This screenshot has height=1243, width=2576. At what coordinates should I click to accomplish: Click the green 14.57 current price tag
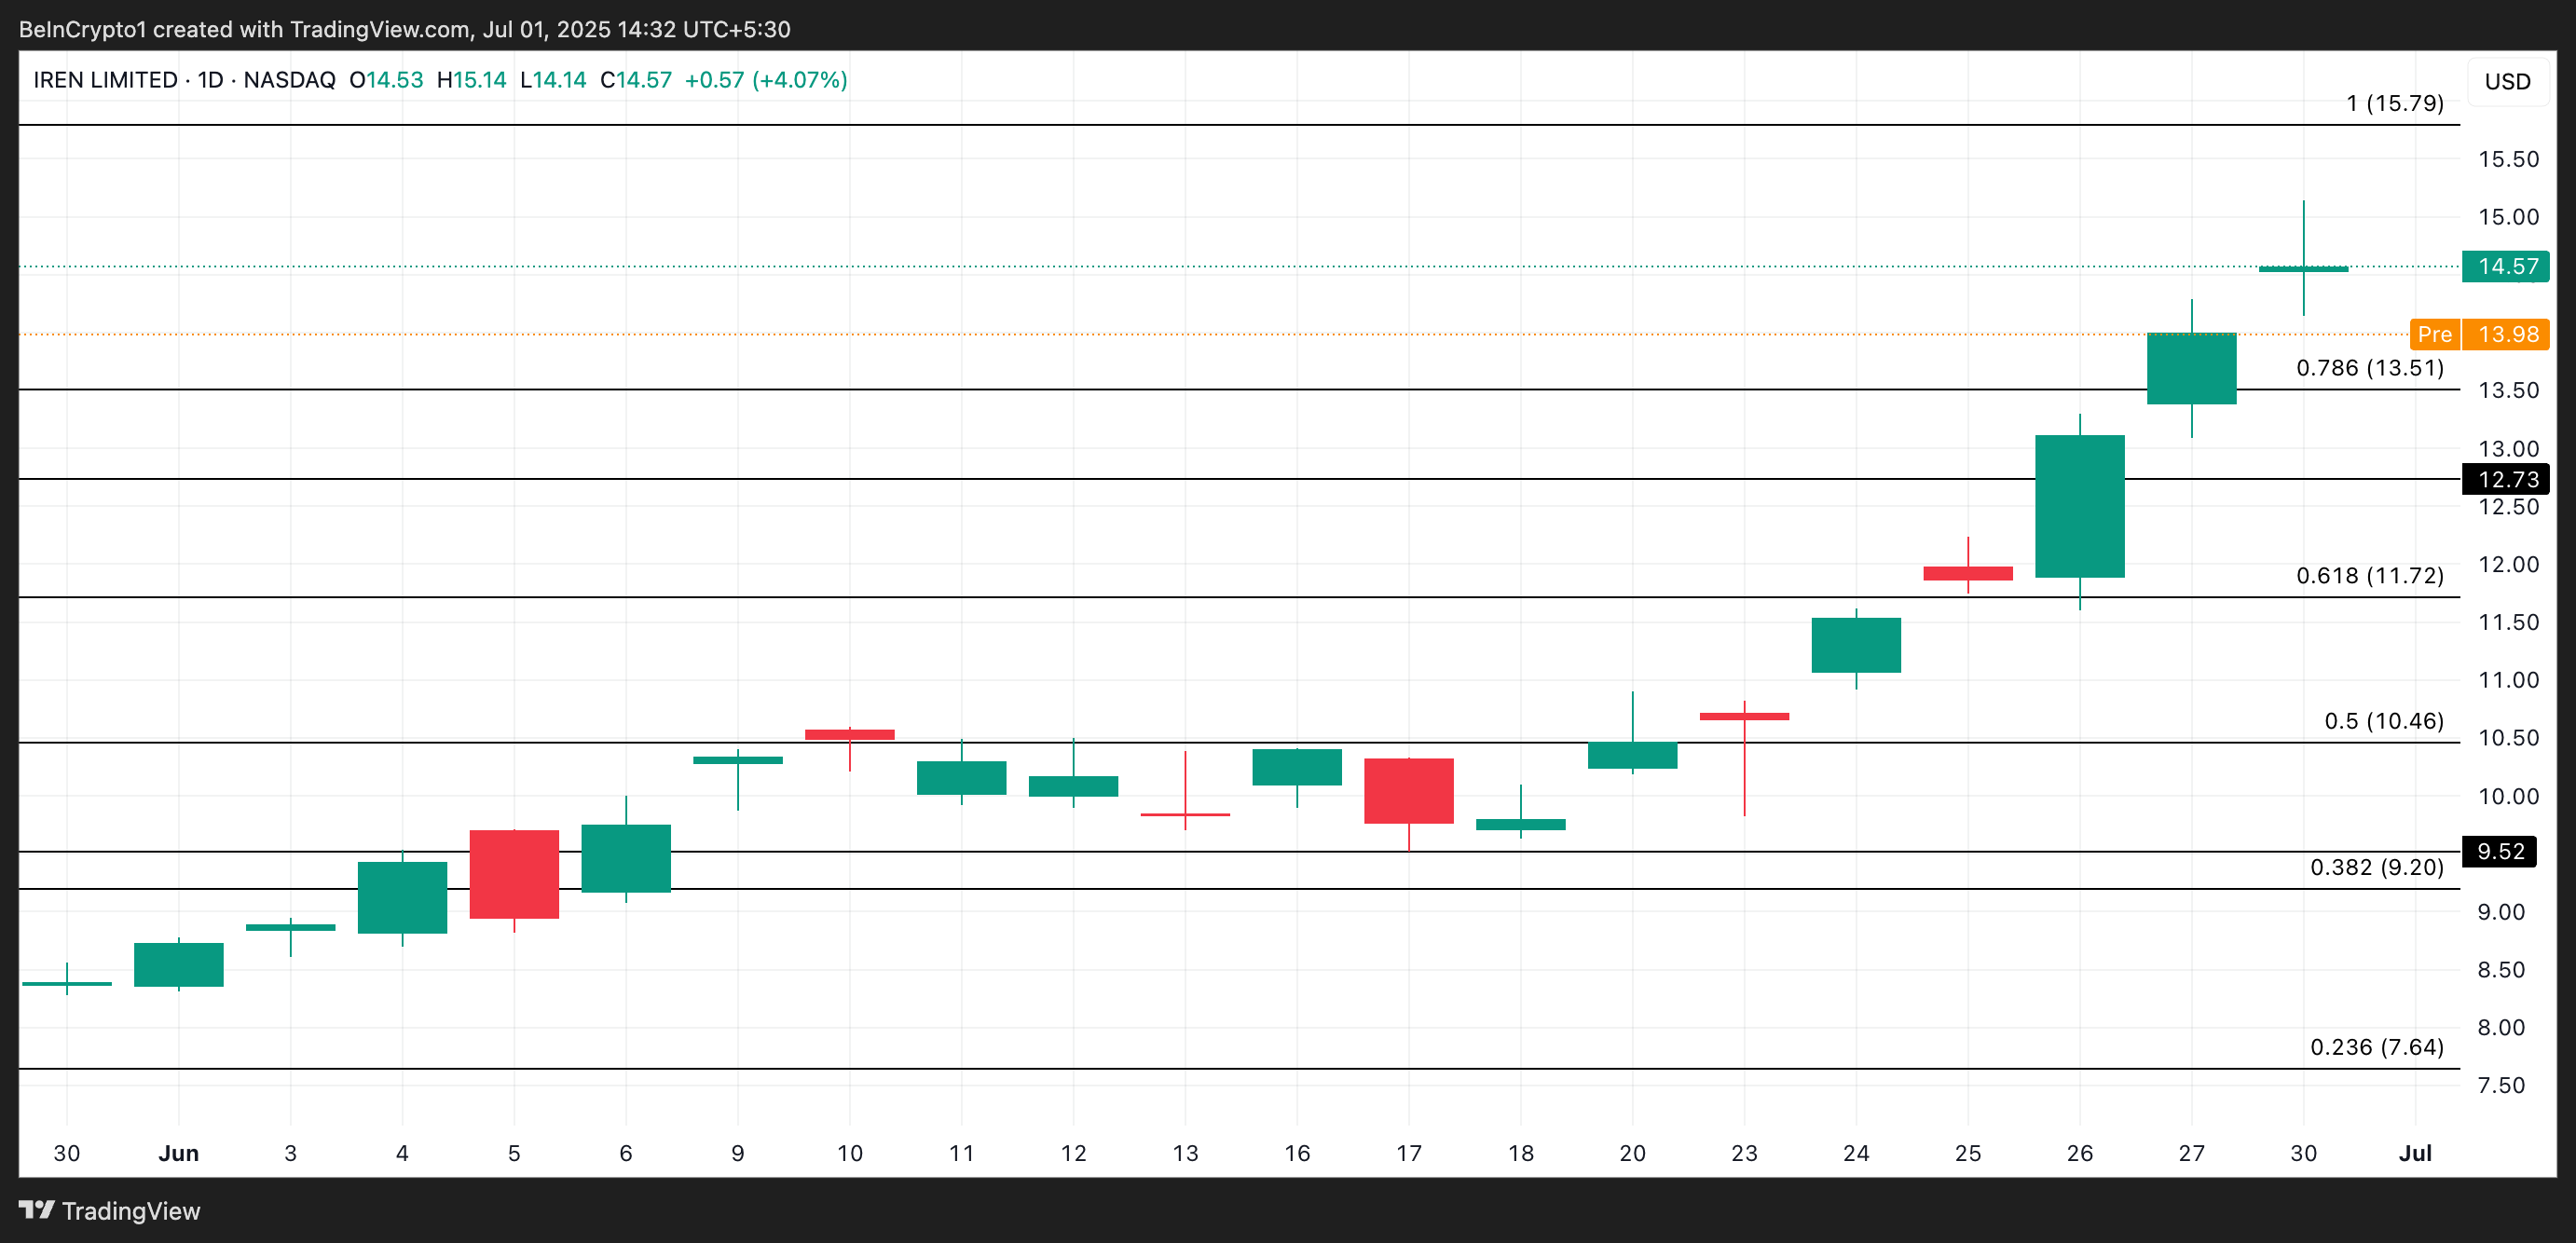point(2506,266)
